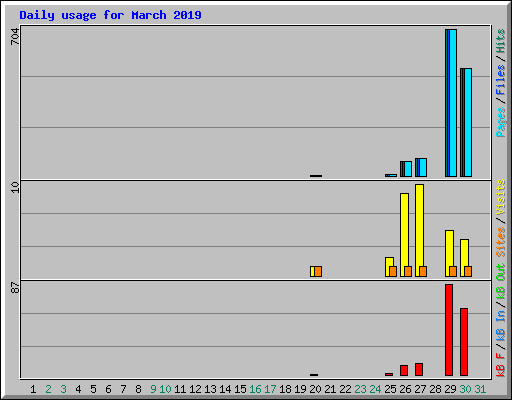The height and width of the screenshot is (400, 512).
Task: Click the day 22 axis label
Action: pos(345,389)
